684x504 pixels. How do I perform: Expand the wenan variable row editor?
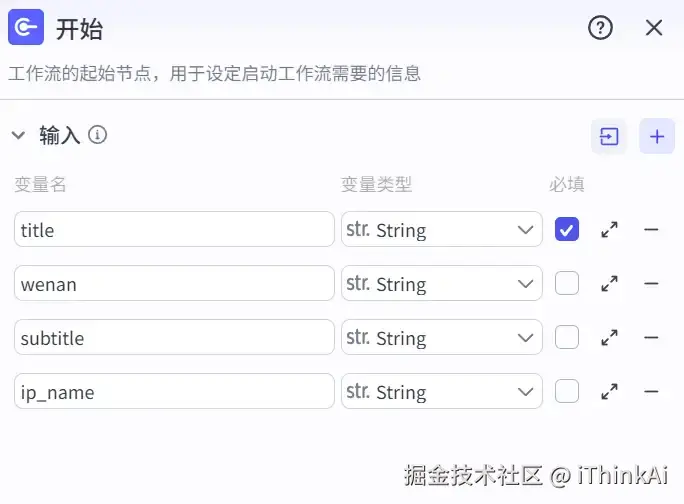(609, 284)
